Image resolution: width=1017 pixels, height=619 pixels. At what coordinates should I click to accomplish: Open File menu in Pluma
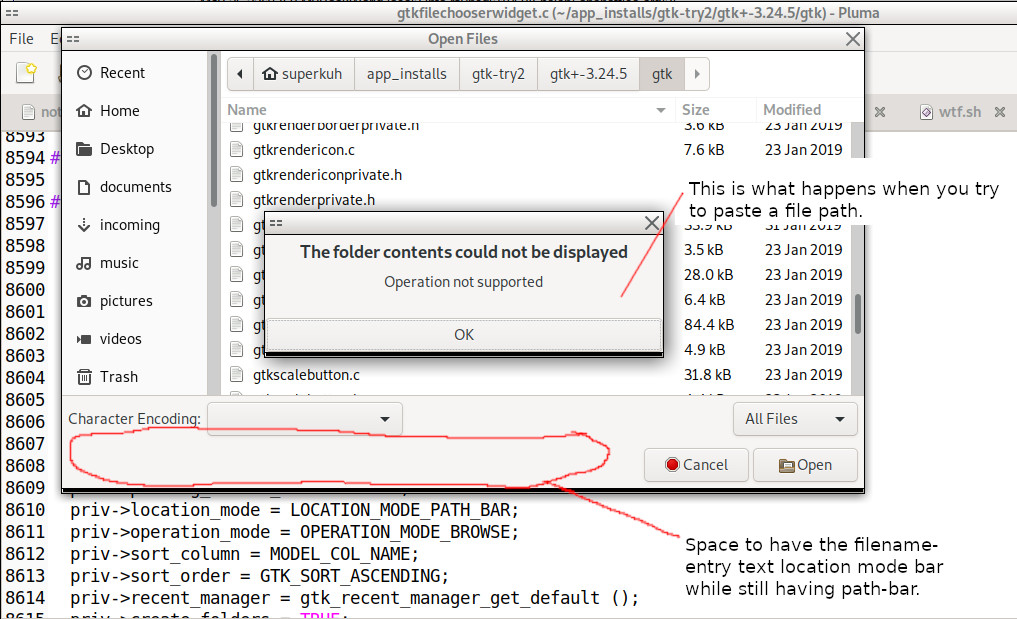coord(21,39)
